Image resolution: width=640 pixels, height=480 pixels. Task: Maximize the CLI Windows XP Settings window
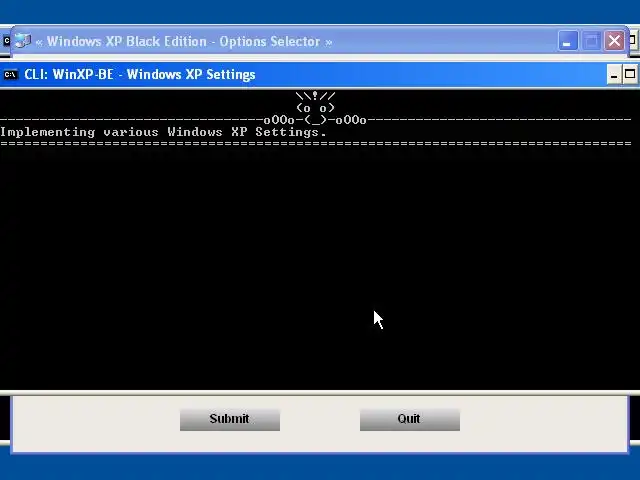(630, 75)
